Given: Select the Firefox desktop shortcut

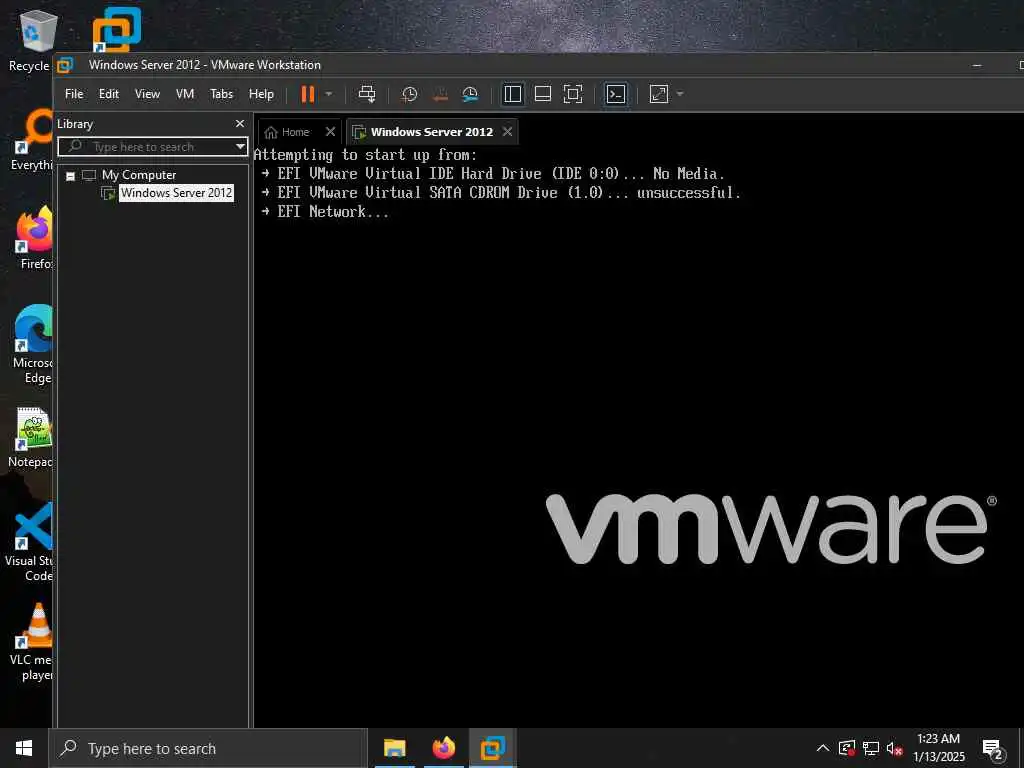Looking at the screenshot, I should (x=34, y=238).
